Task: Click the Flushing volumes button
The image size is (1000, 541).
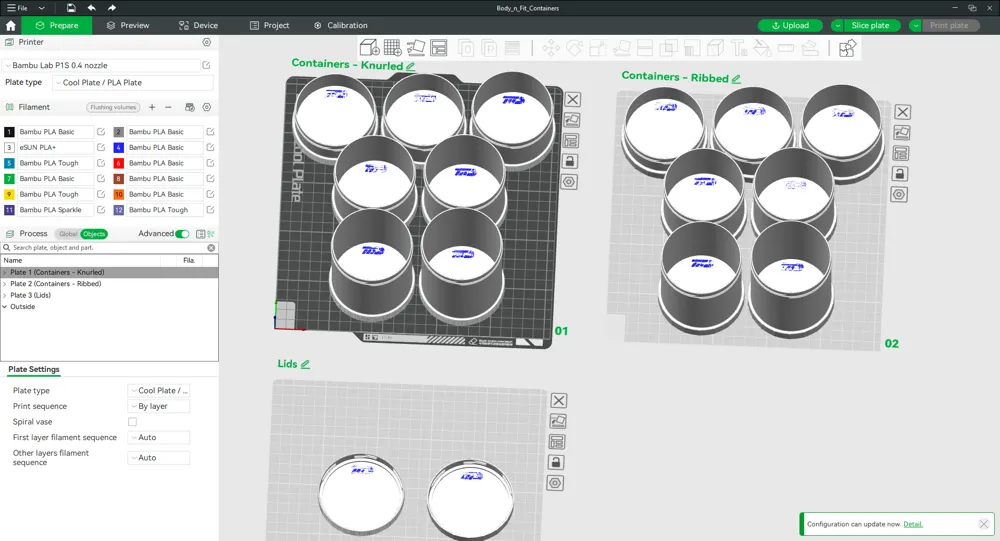Action: click(113, 107)
